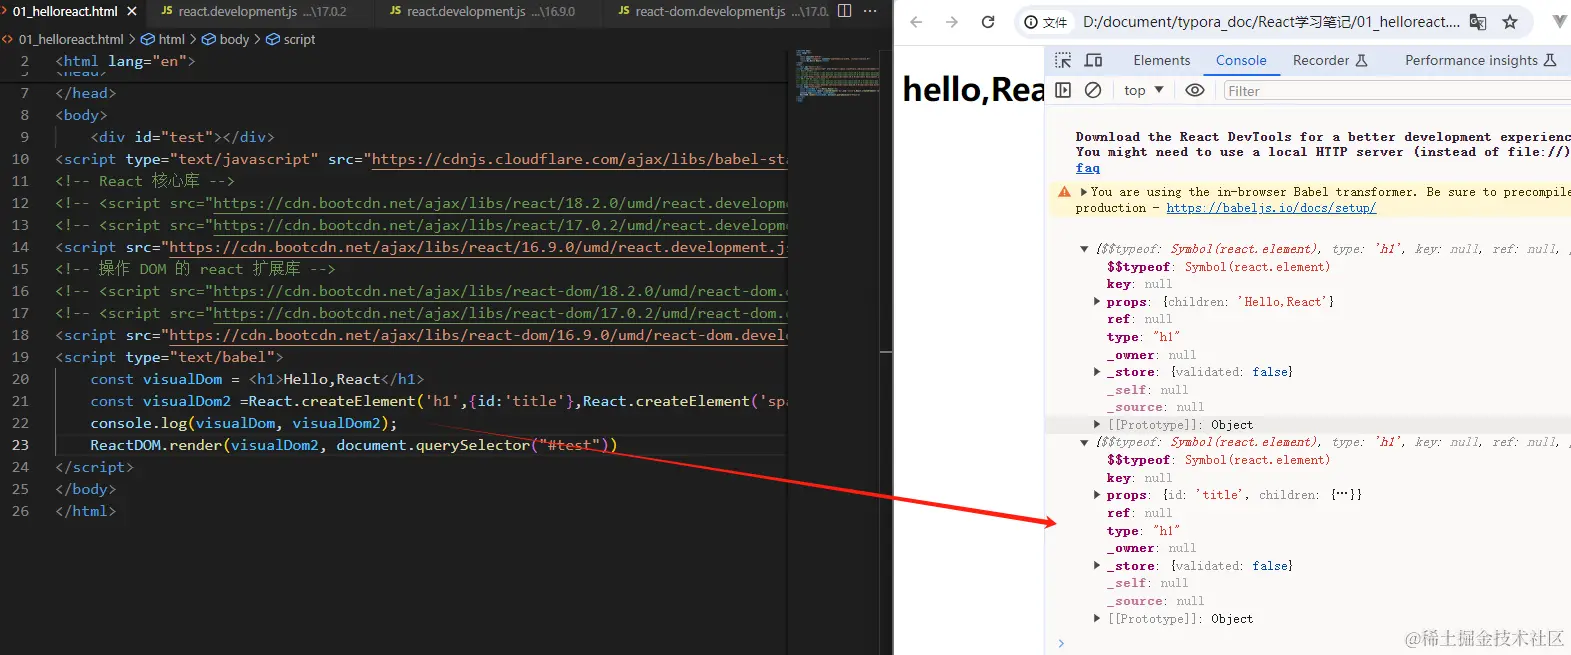Viewport: 1571px width, 655px height.
Task: Bookmark this page with the star icon
Action: tap(1510, 21)
